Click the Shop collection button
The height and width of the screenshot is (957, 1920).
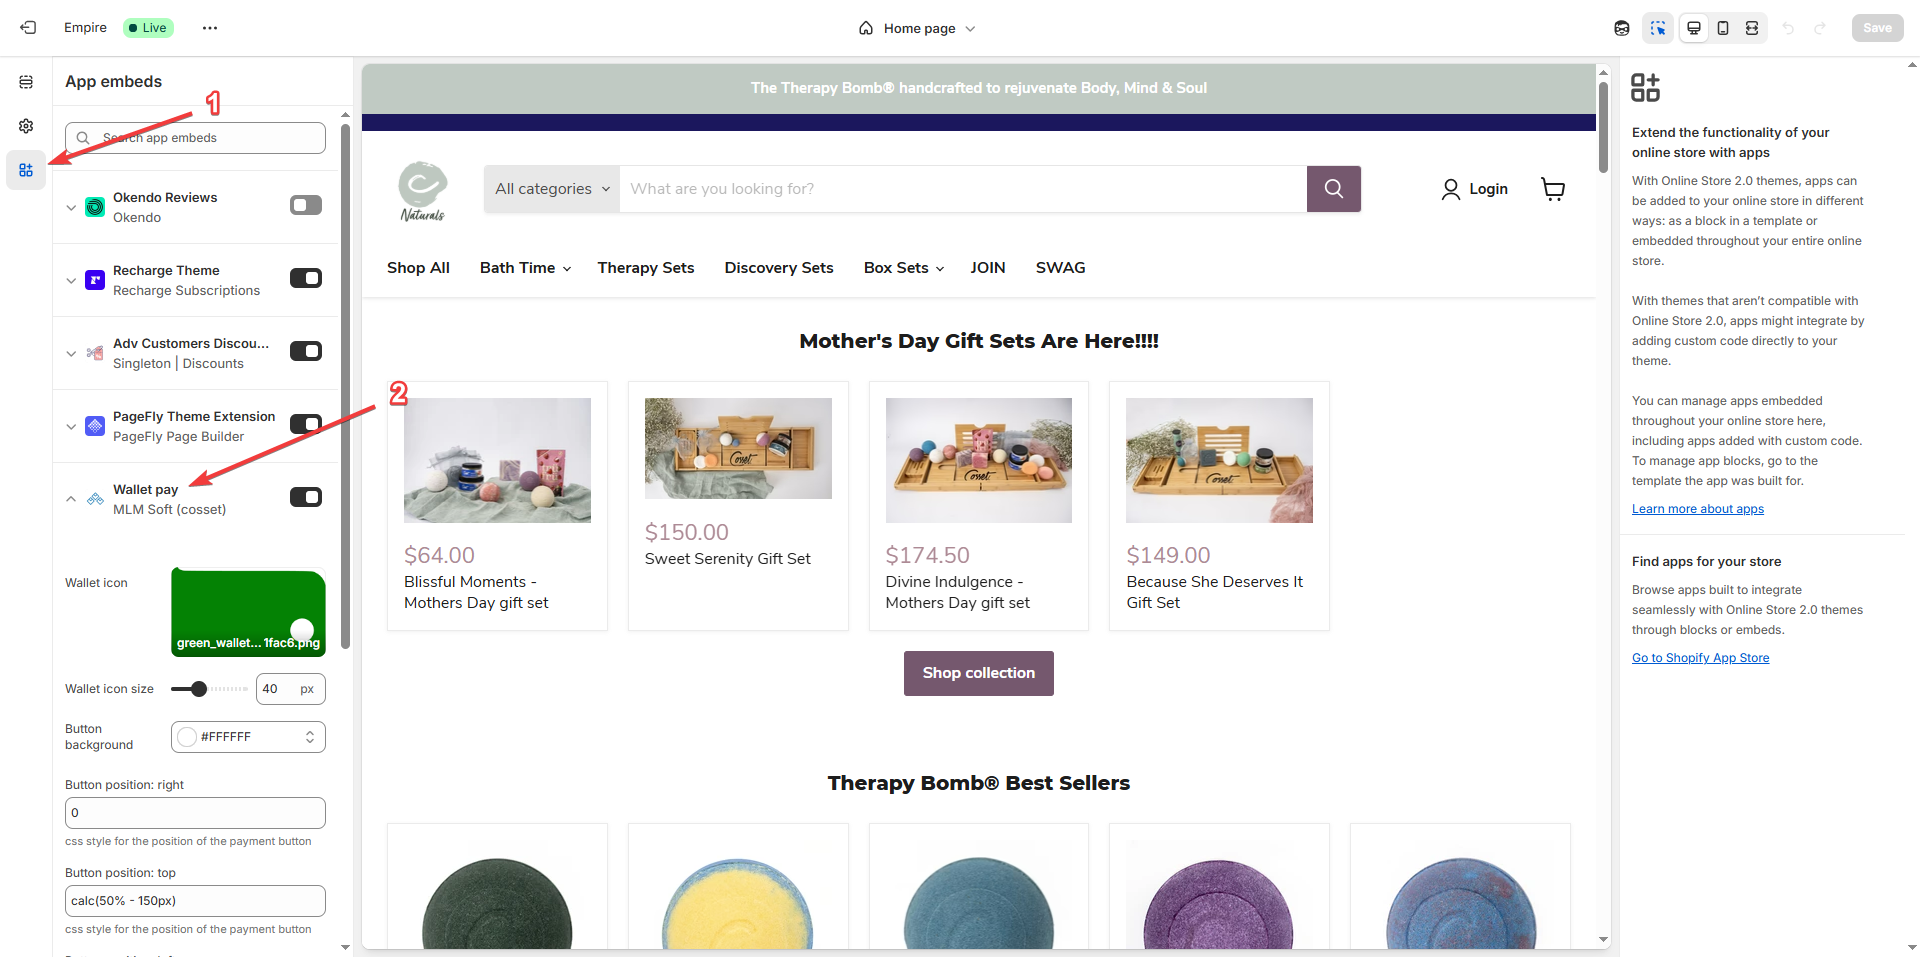pyautogui.click(x=978, y=673)
